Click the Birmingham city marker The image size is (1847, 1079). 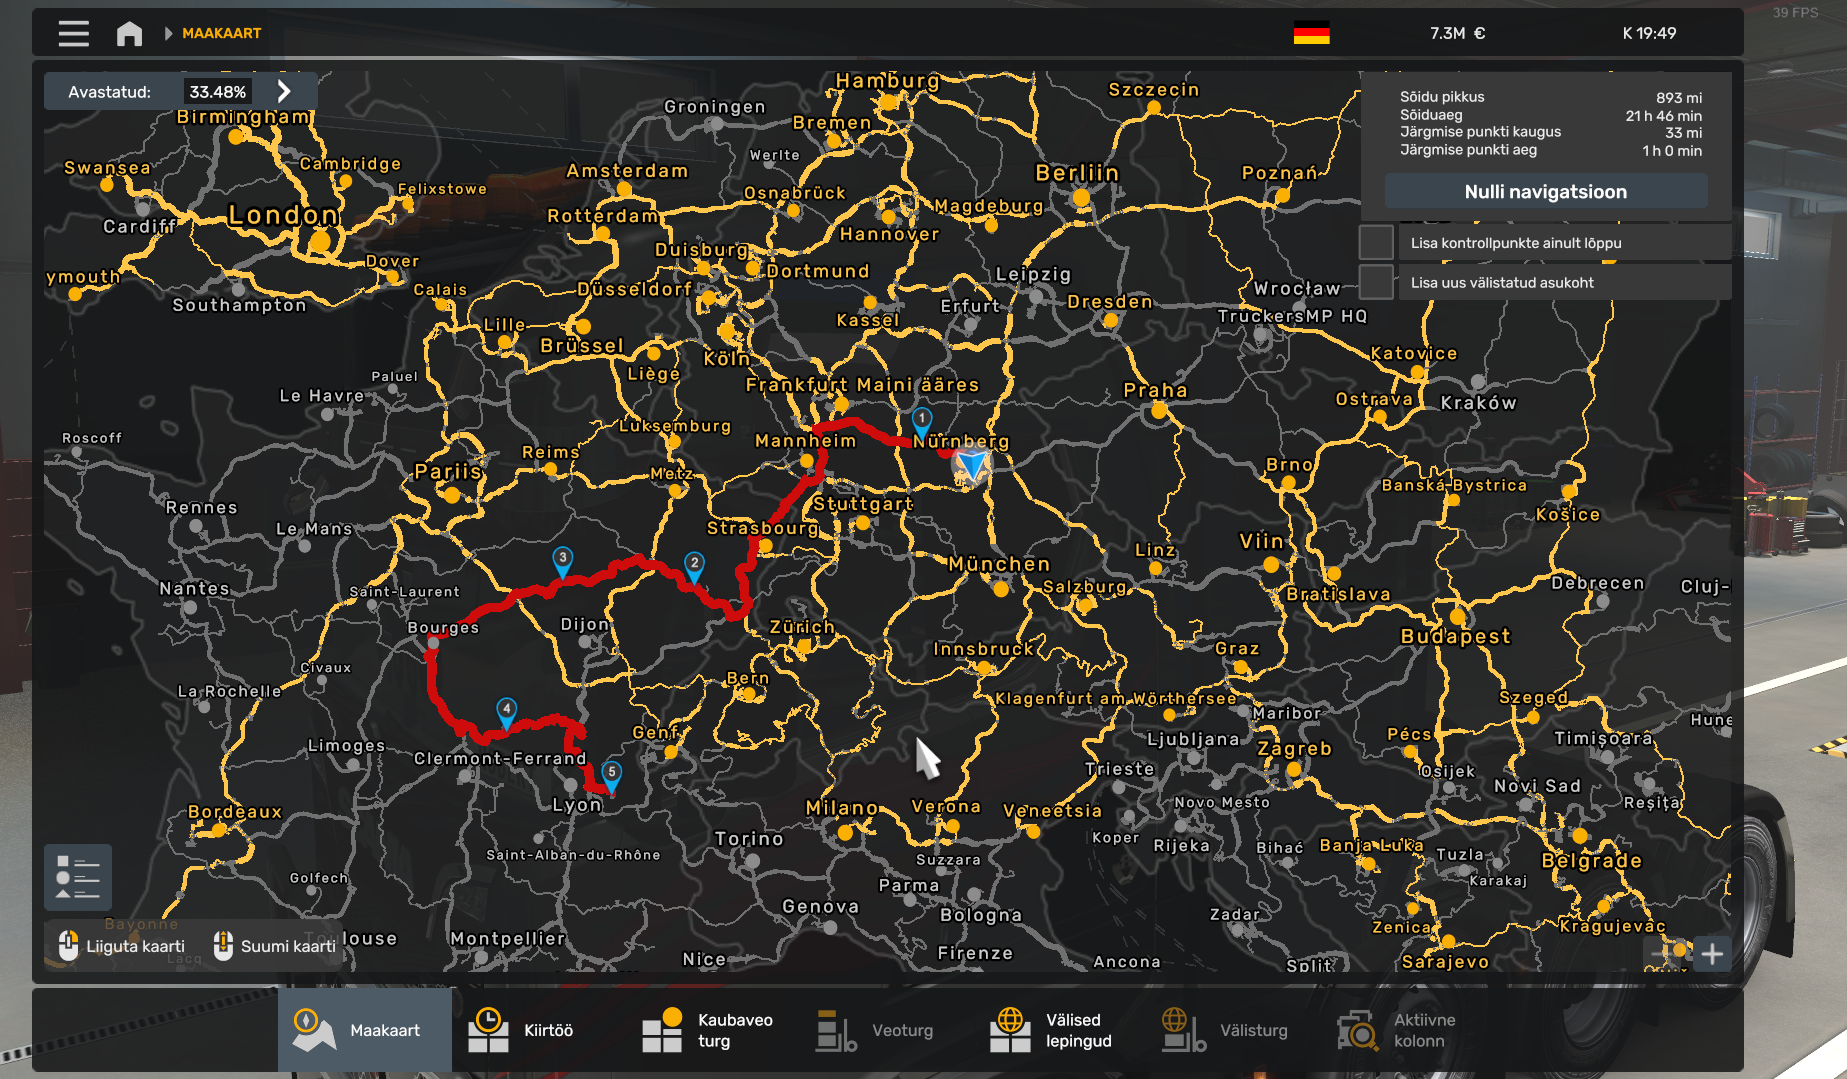(x=236, y=137)
